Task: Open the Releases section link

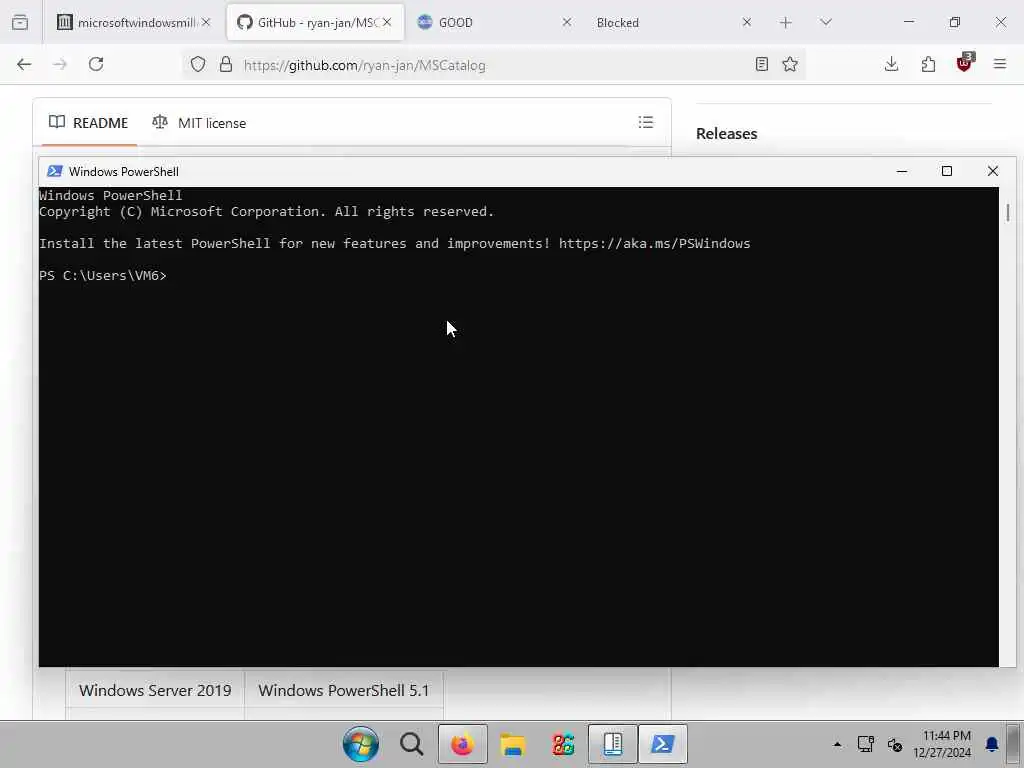Action: coord(726,134)
